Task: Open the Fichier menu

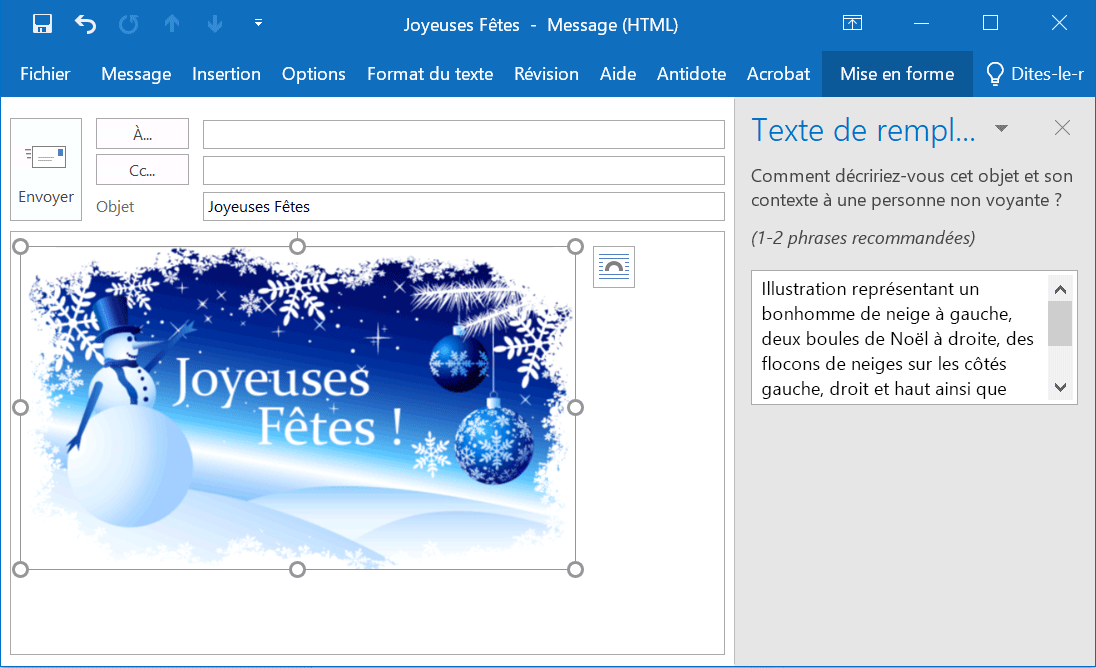Action: (x=45, y=74)
